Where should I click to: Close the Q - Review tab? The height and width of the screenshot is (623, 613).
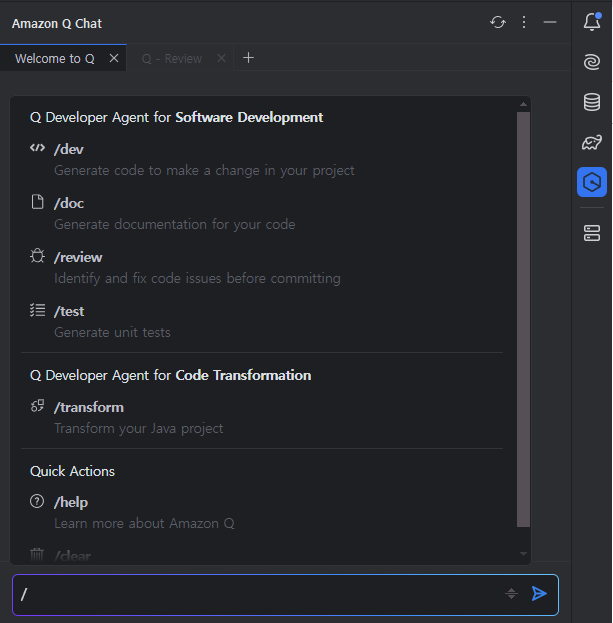[x=221, y=58]
